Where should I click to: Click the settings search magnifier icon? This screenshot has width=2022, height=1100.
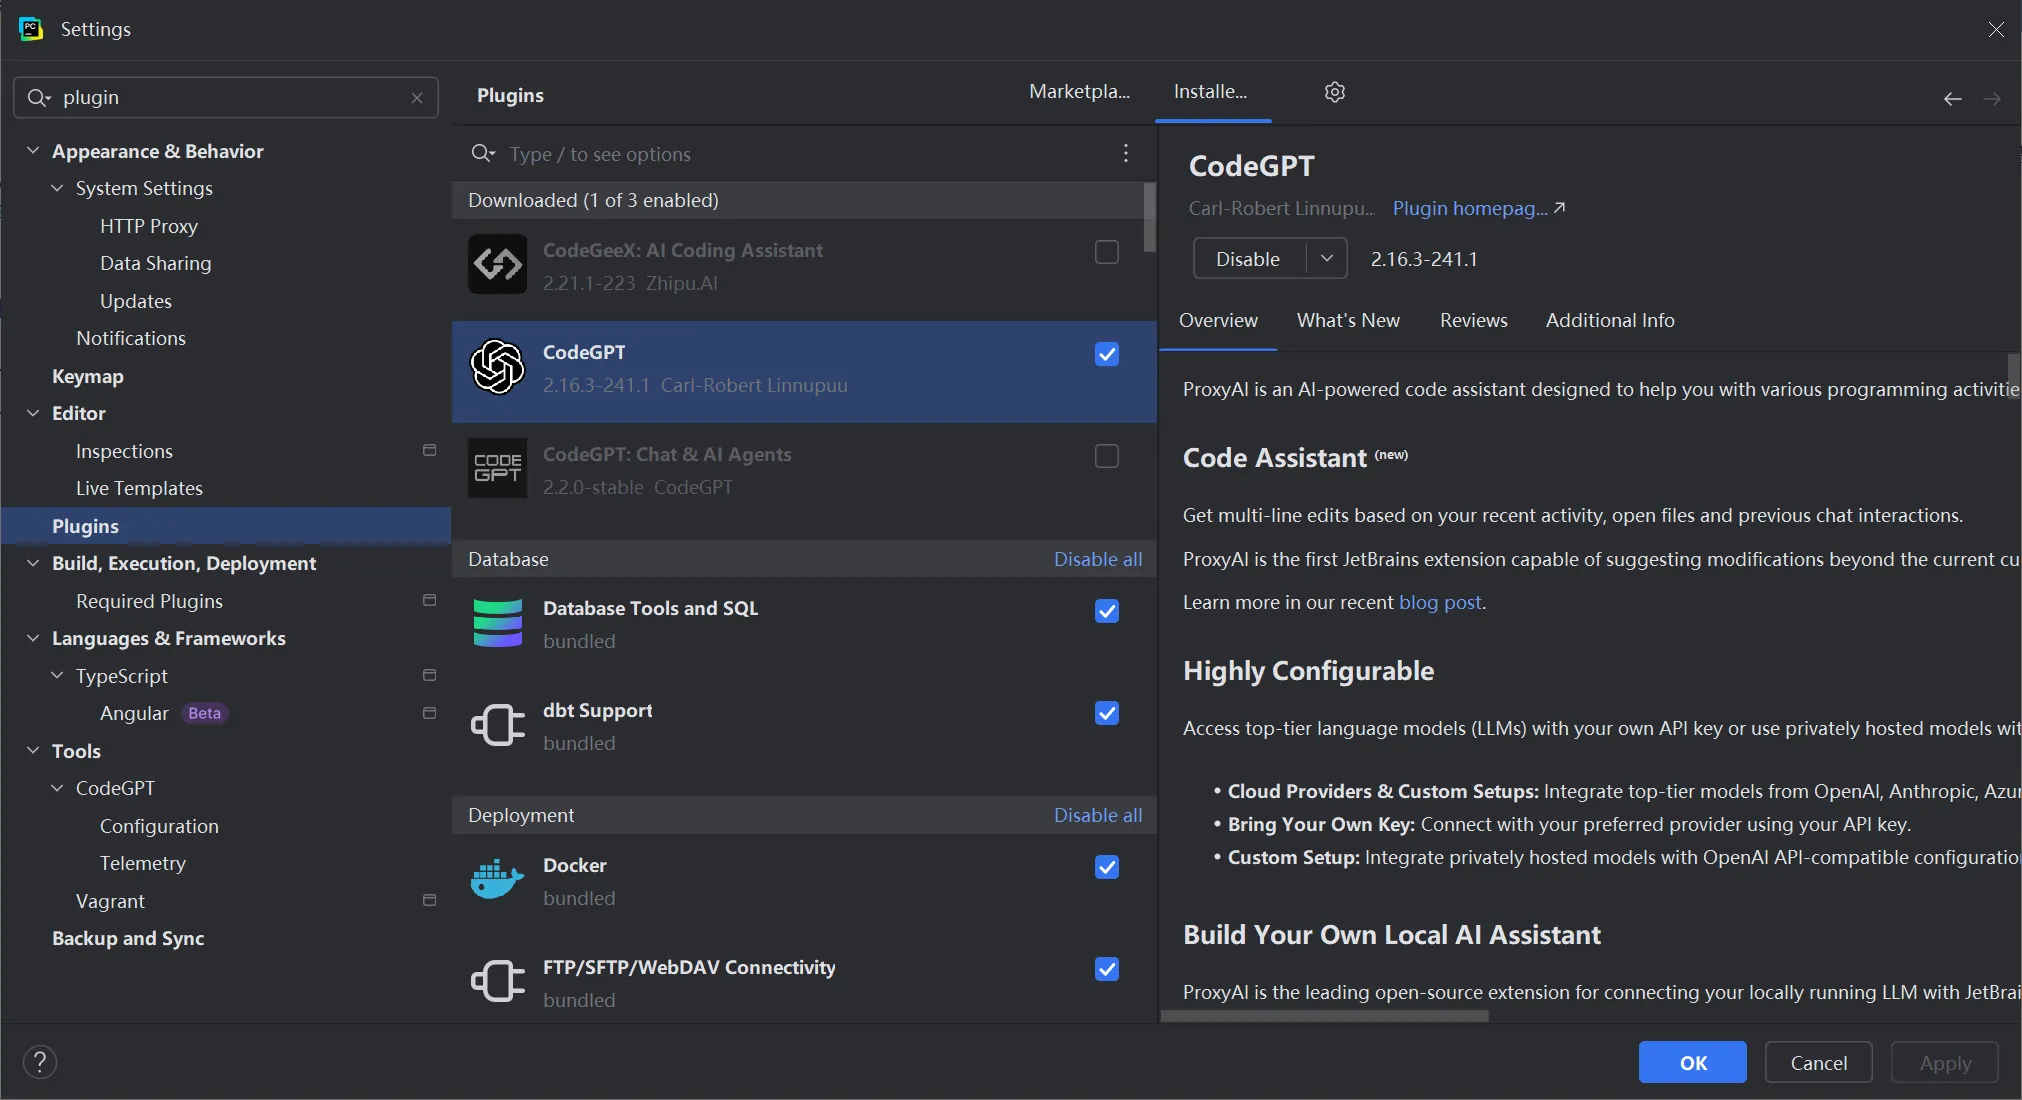[x=38, y=98]
